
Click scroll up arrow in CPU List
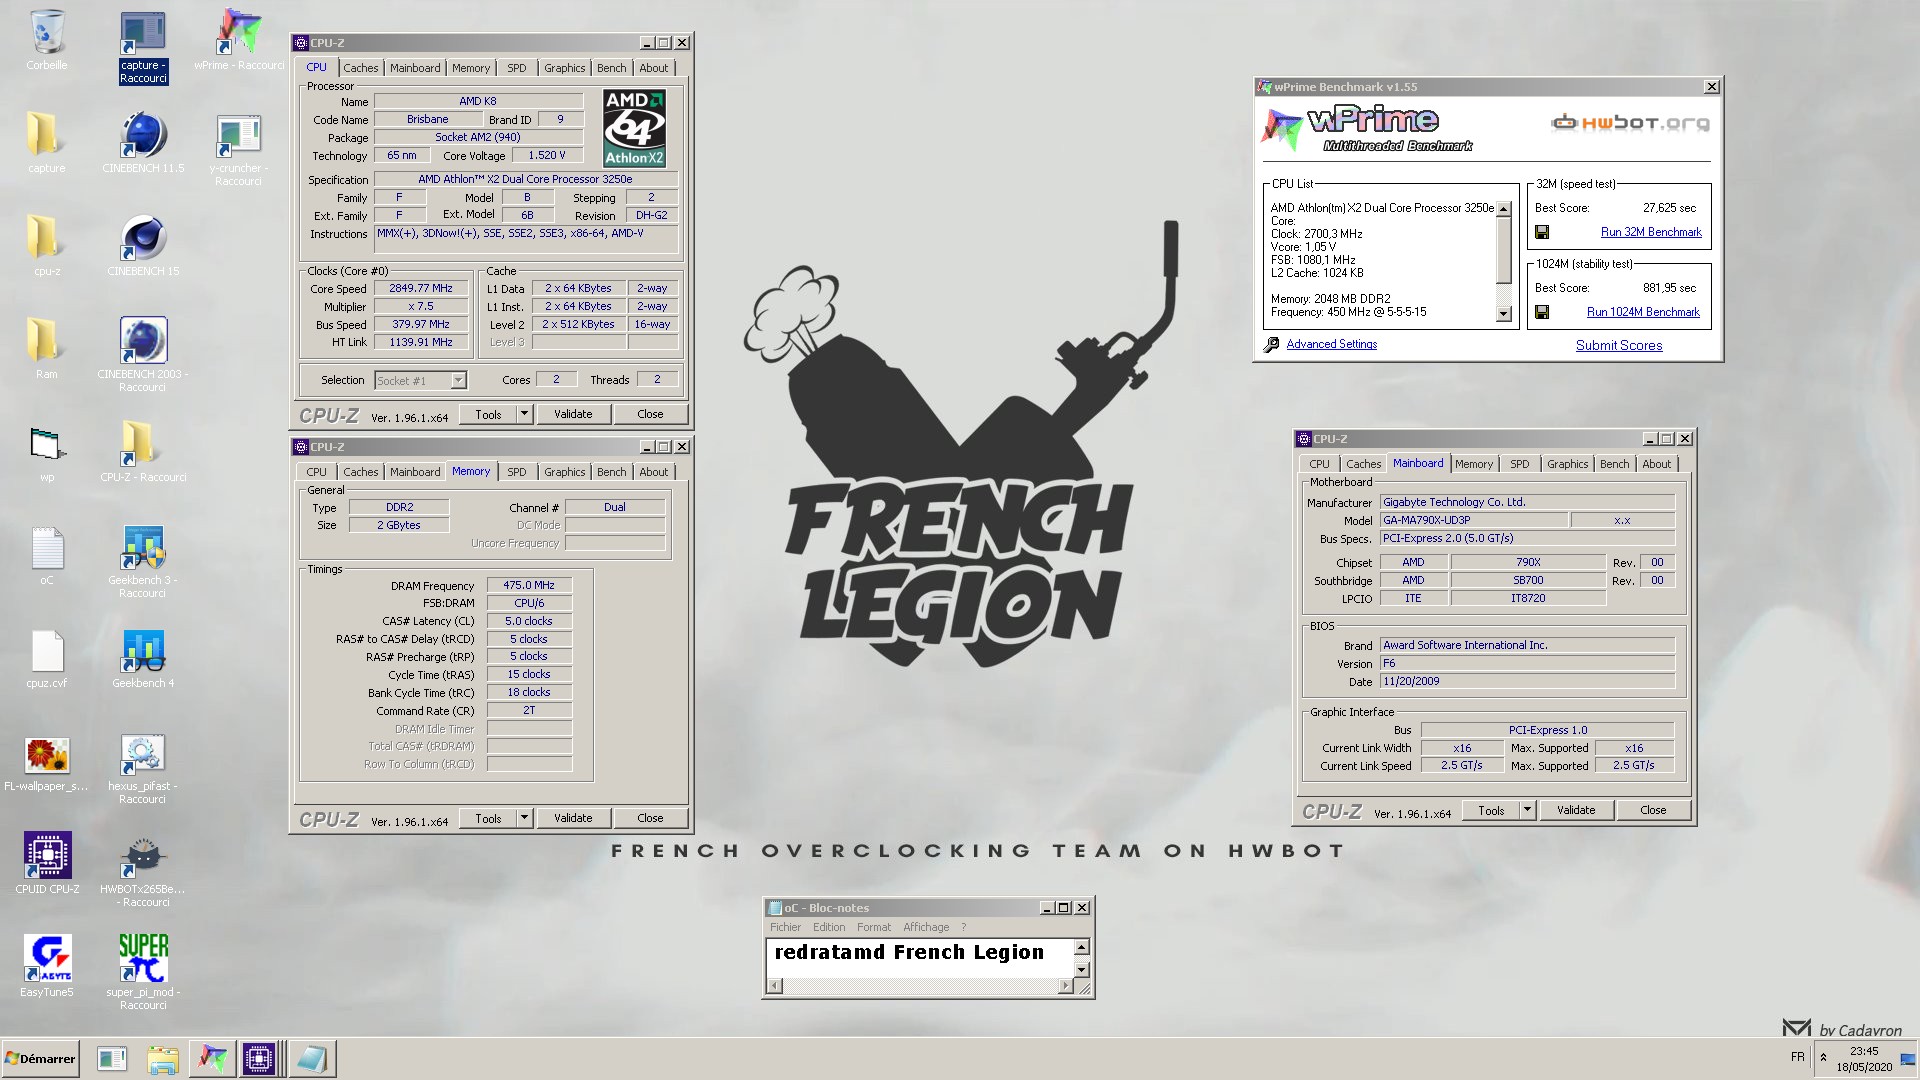1503,209
